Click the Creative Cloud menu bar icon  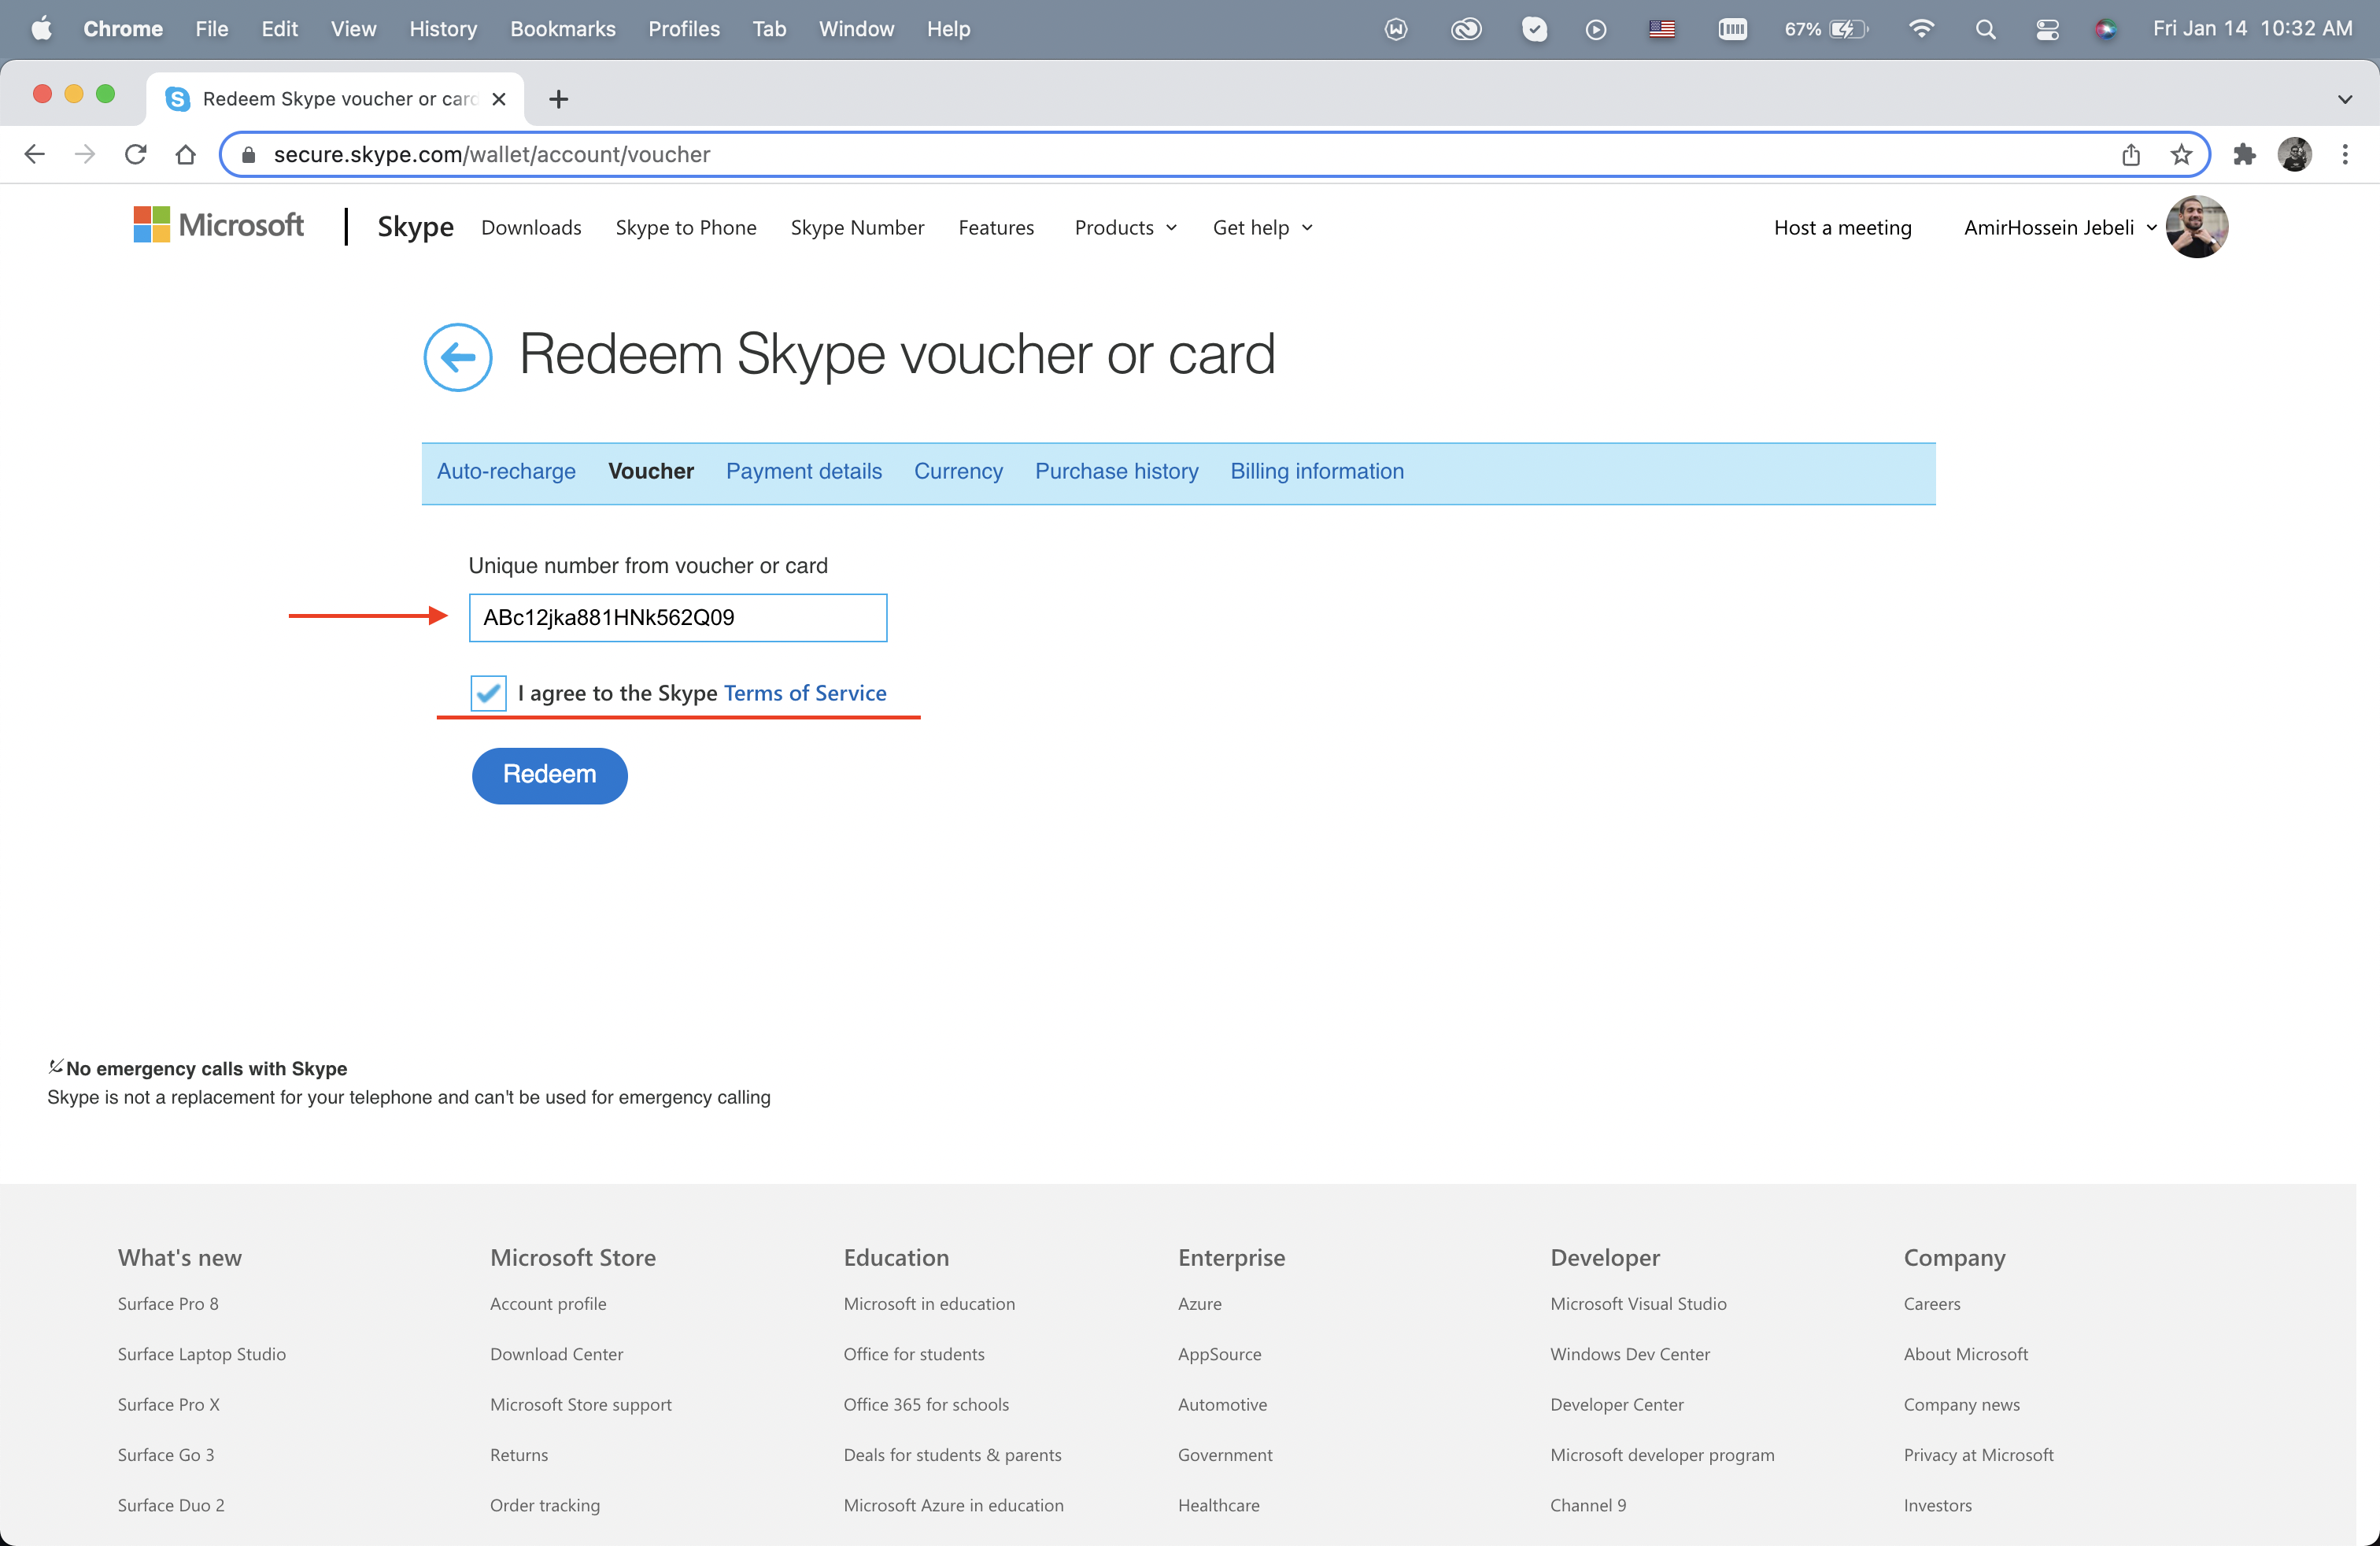tap(1466, 29)
